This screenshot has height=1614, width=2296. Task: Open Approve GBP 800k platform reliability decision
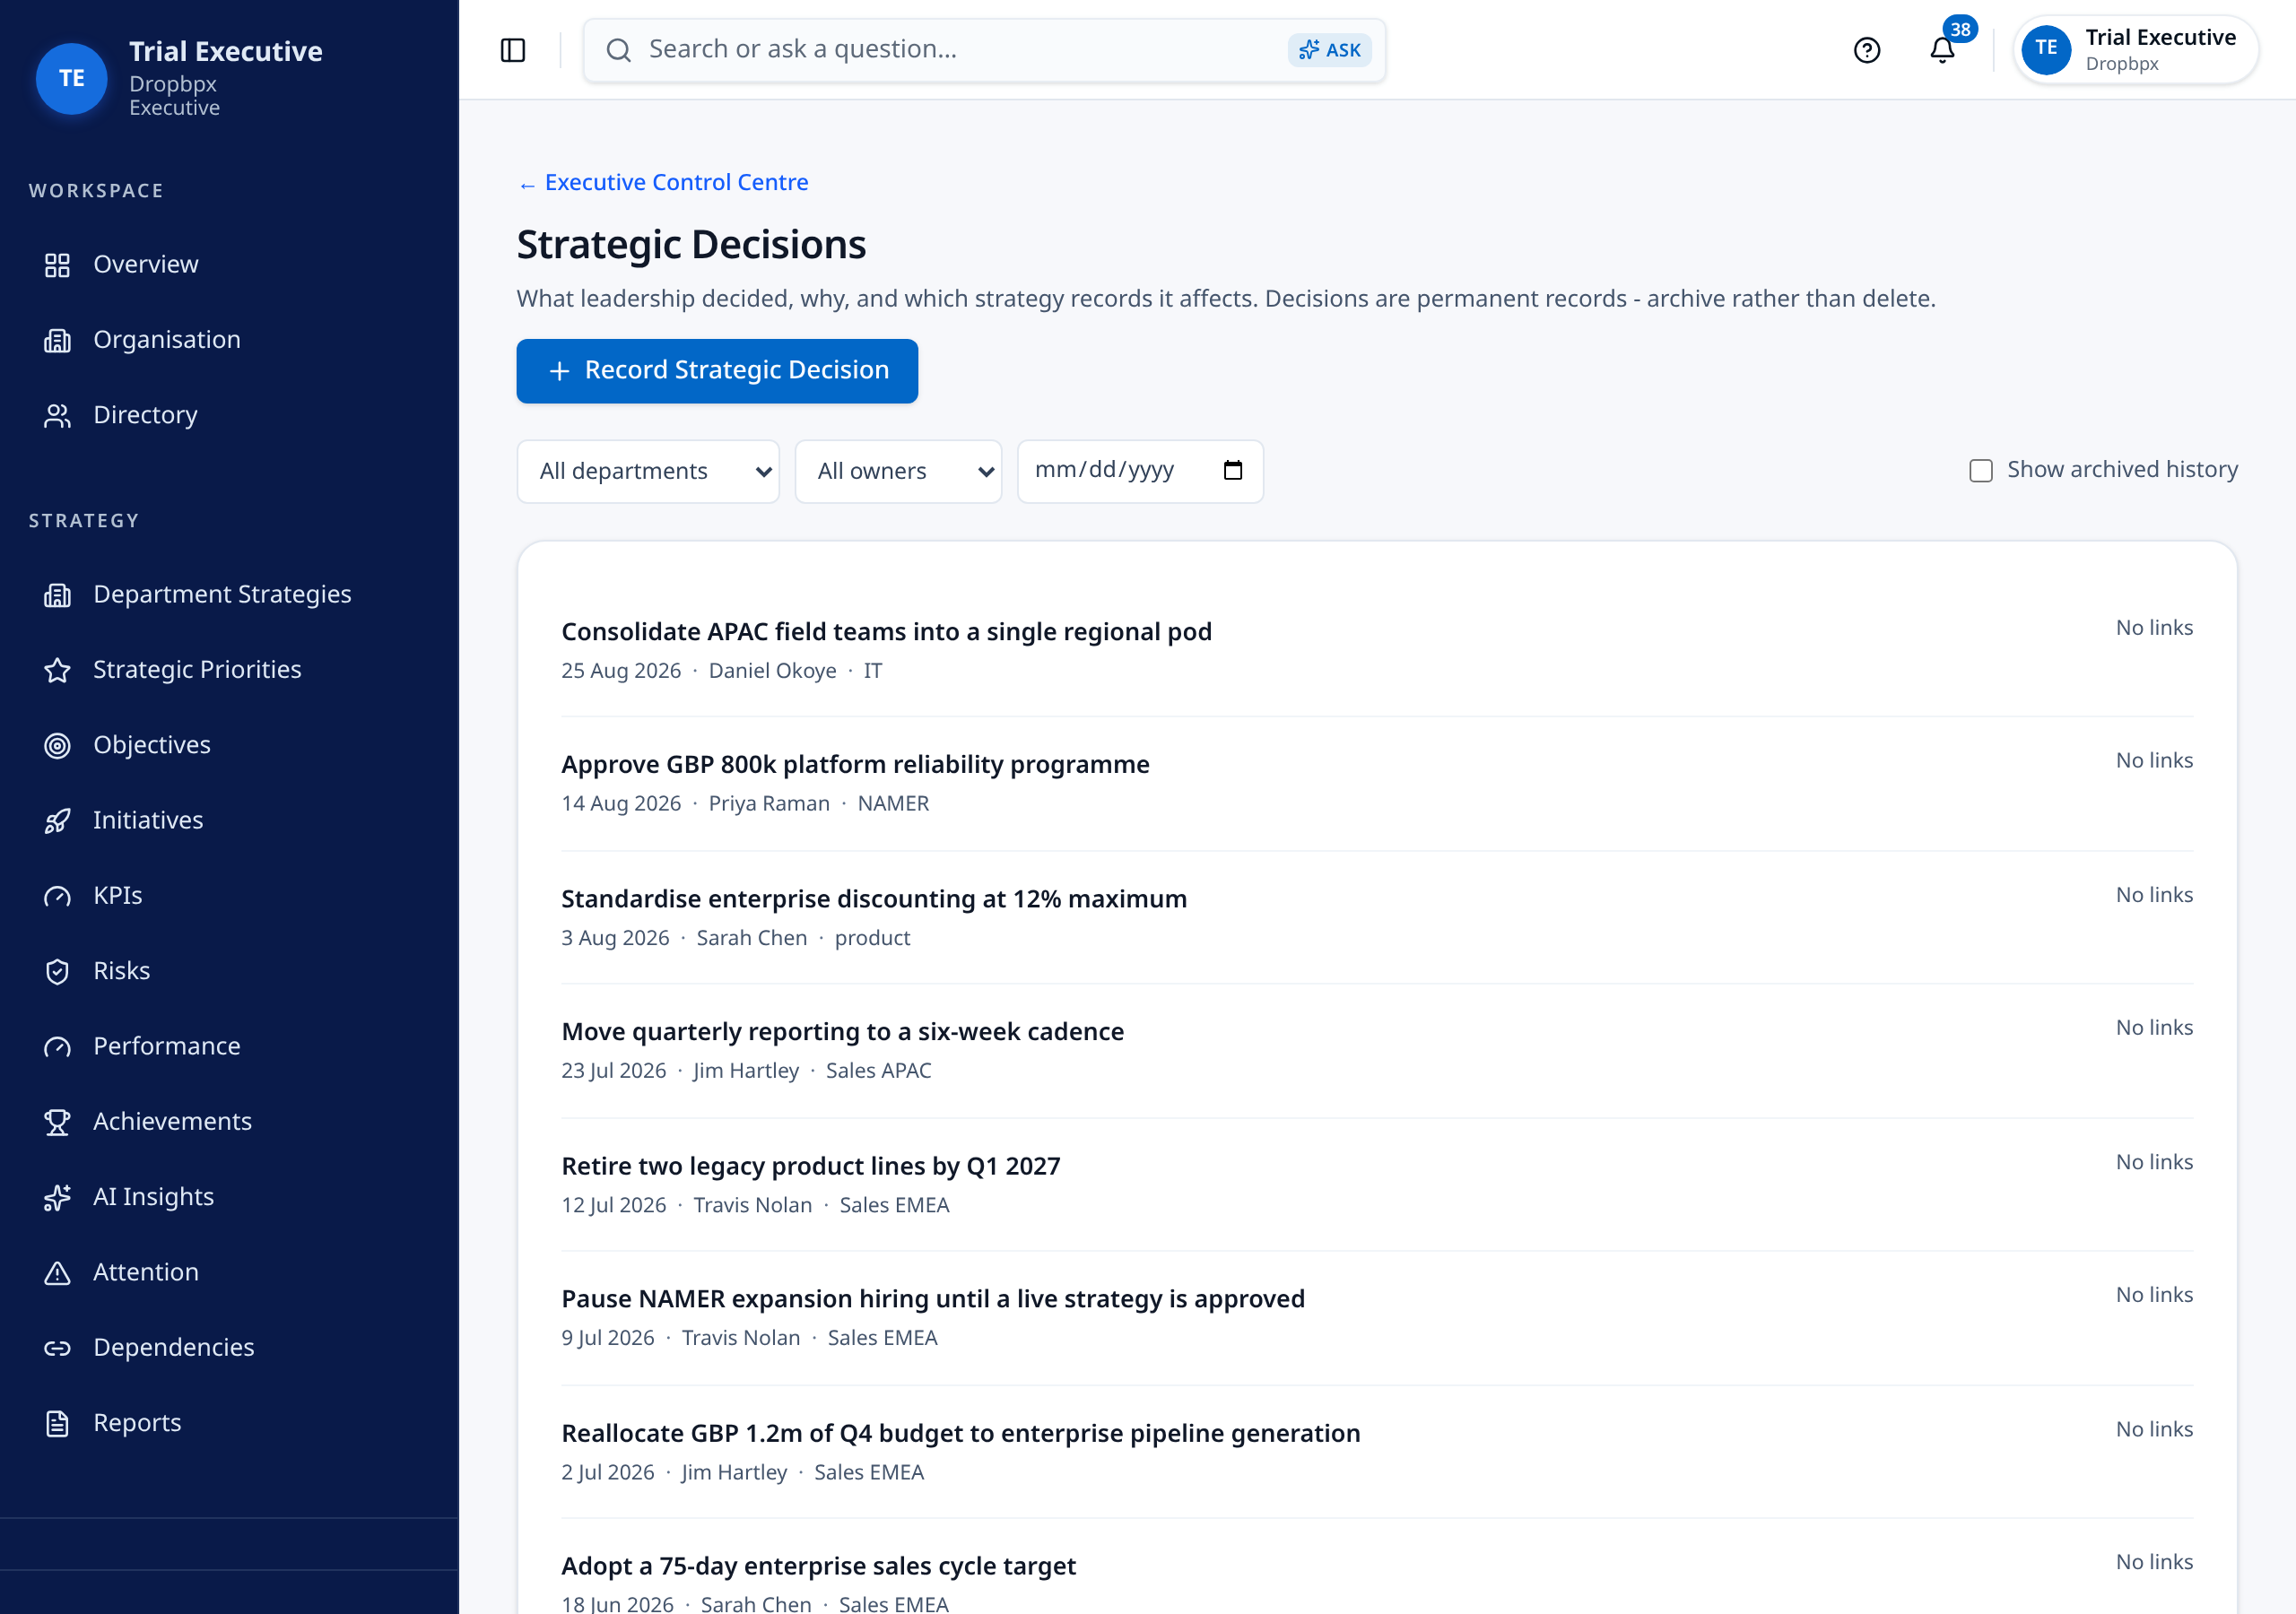pyautogui.click(x=855, y=765)
